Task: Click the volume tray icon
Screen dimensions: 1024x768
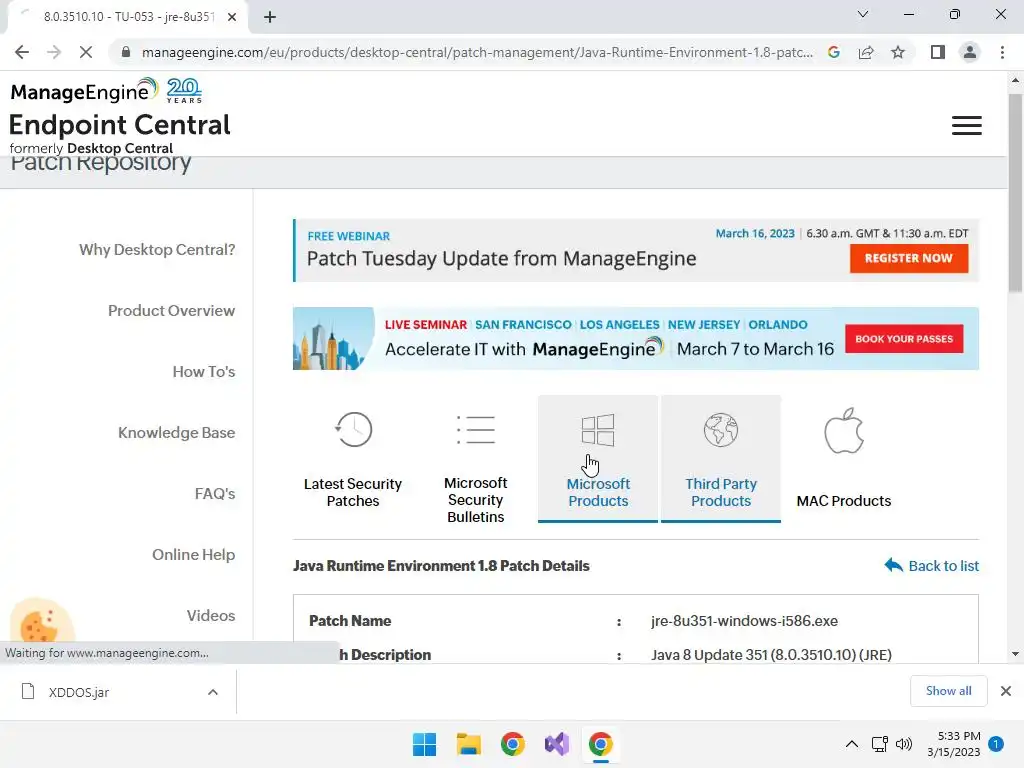Action: [904, 744]
